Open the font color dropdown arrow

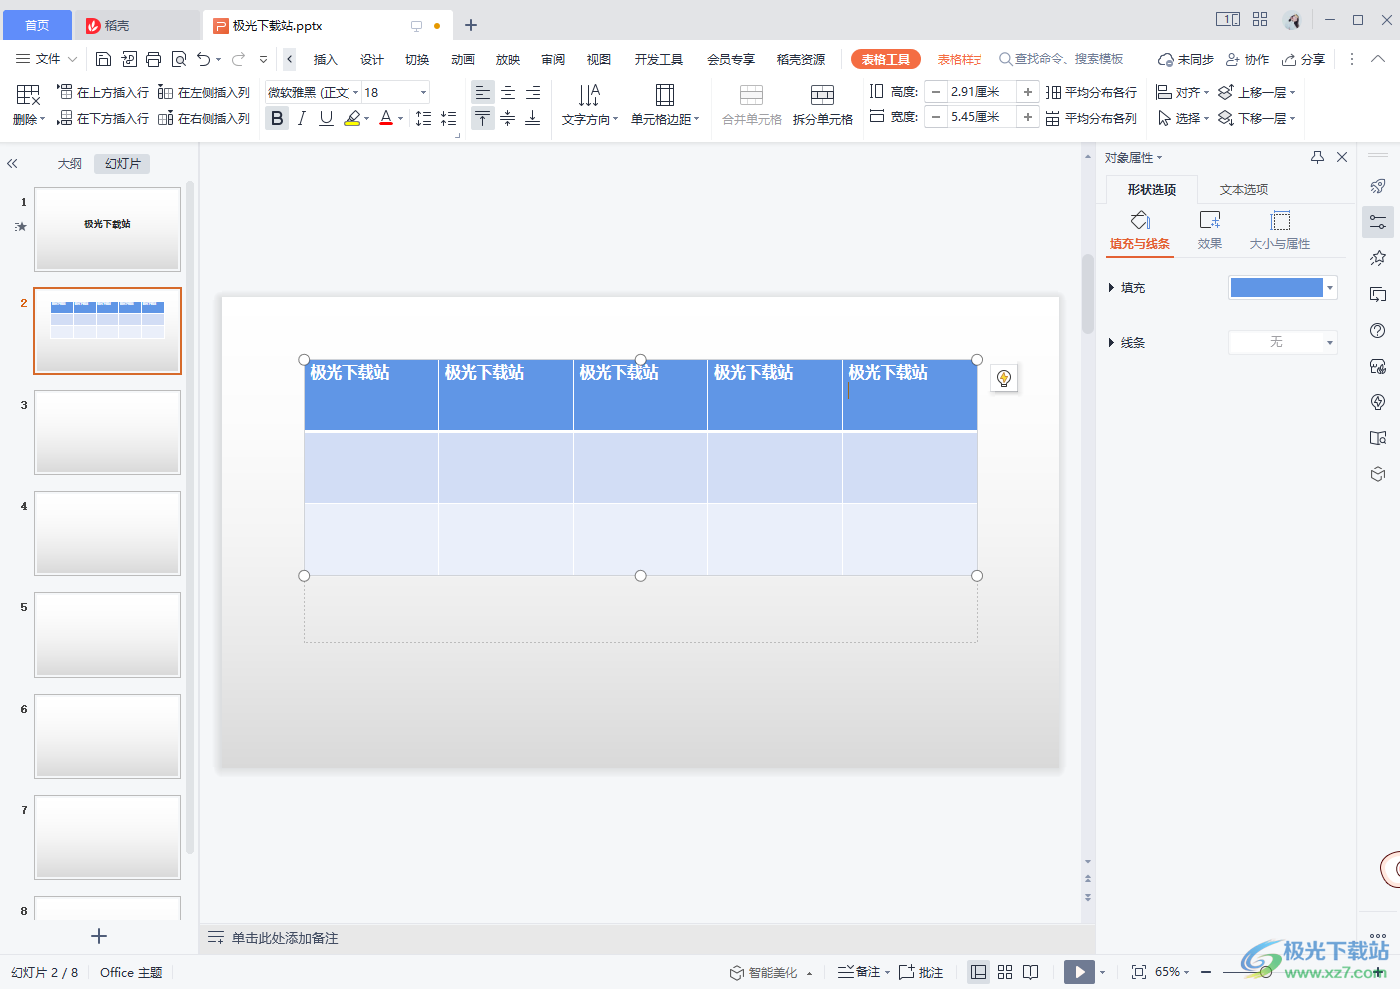click(401, 119)
